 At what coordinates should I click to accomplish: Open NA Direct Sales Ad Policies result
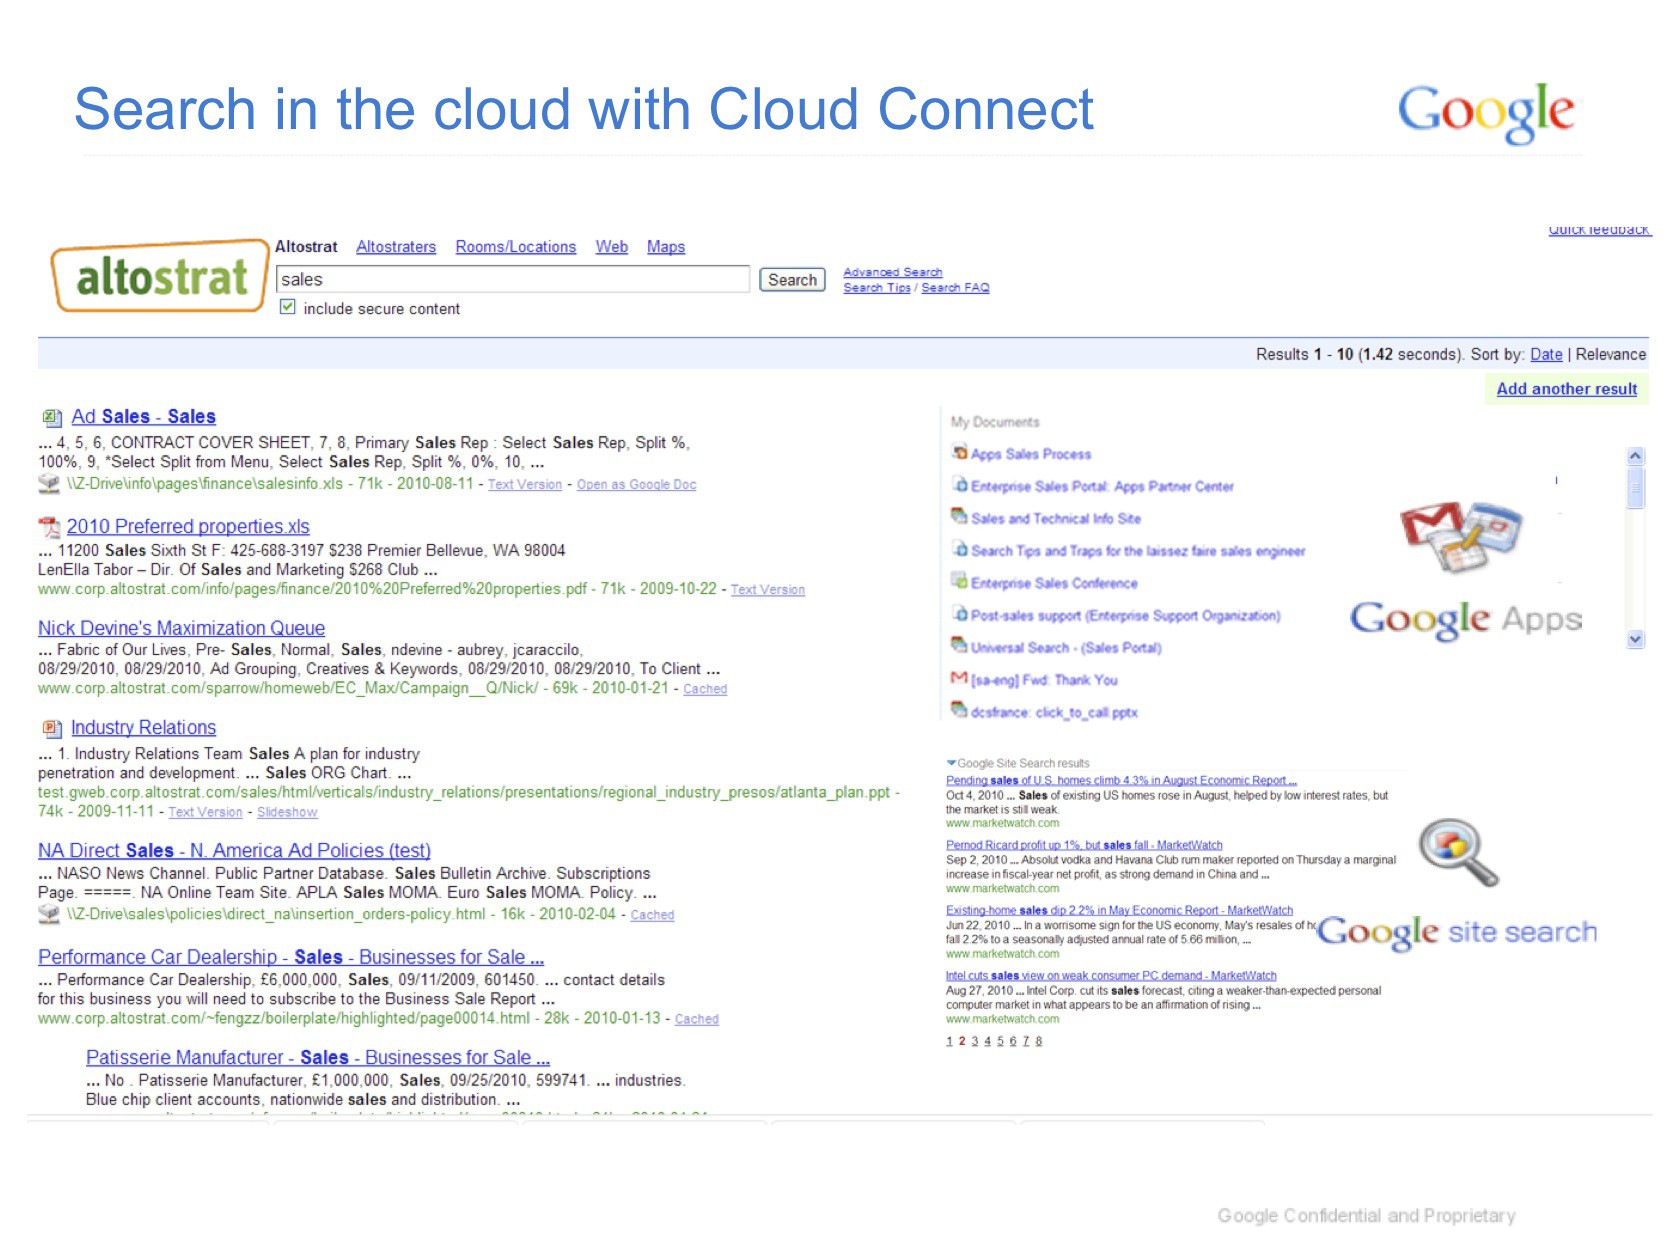click(x=234, y=851)
